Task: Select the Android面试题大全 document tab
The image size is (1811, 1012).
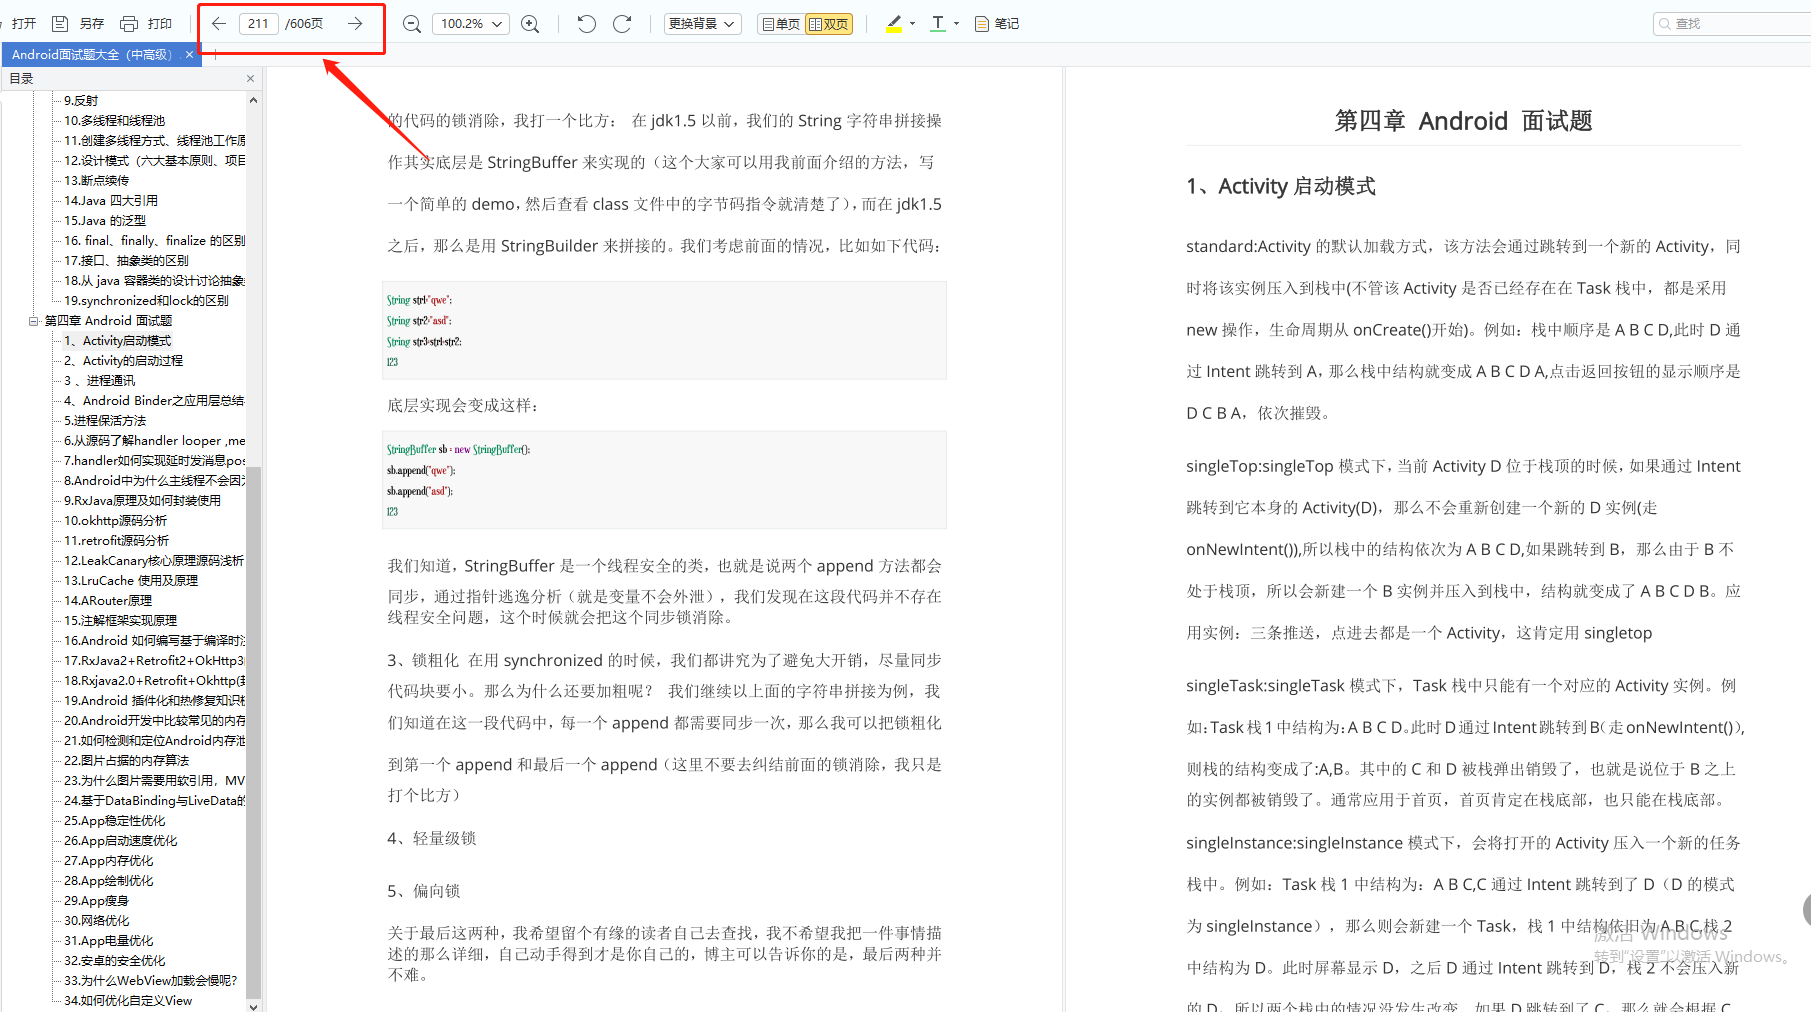Action: (92, 55)
